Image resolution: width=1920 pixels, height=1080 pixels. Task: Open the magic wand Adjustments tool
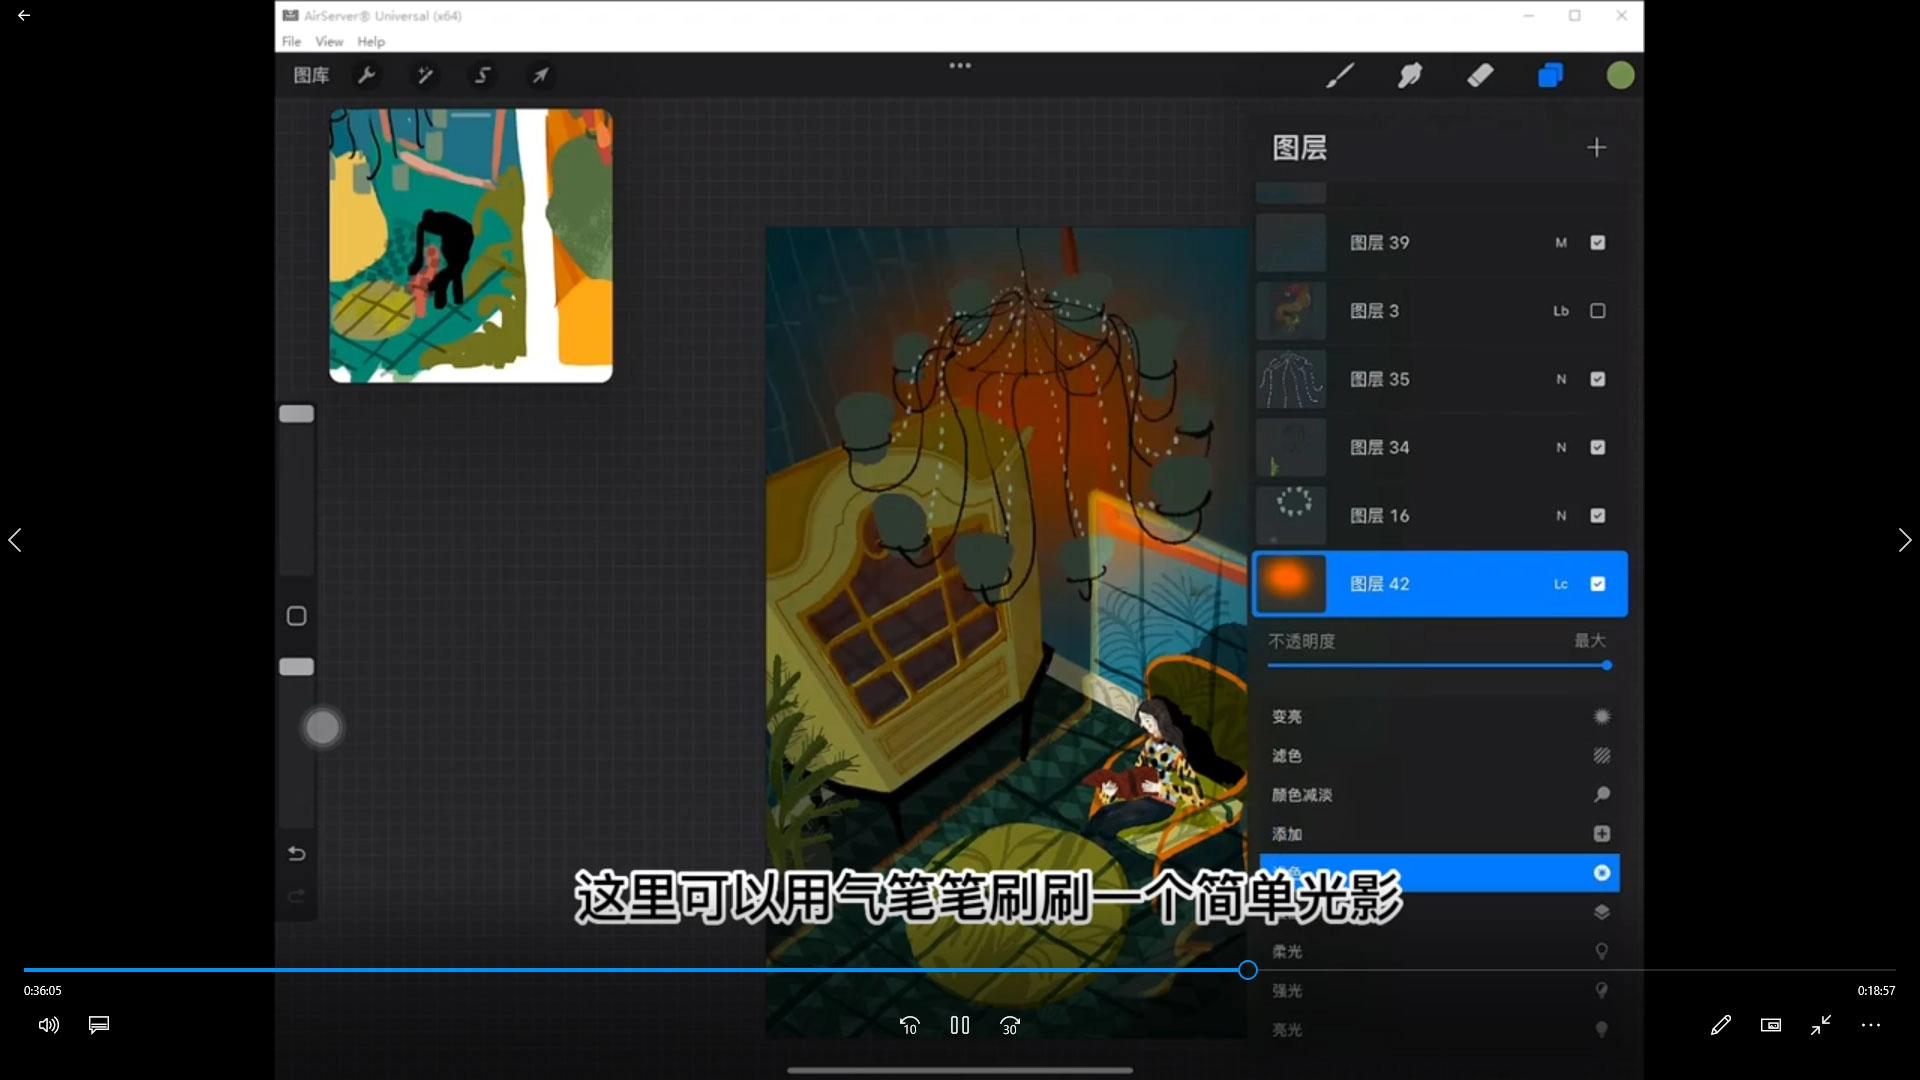pos(424,75)
